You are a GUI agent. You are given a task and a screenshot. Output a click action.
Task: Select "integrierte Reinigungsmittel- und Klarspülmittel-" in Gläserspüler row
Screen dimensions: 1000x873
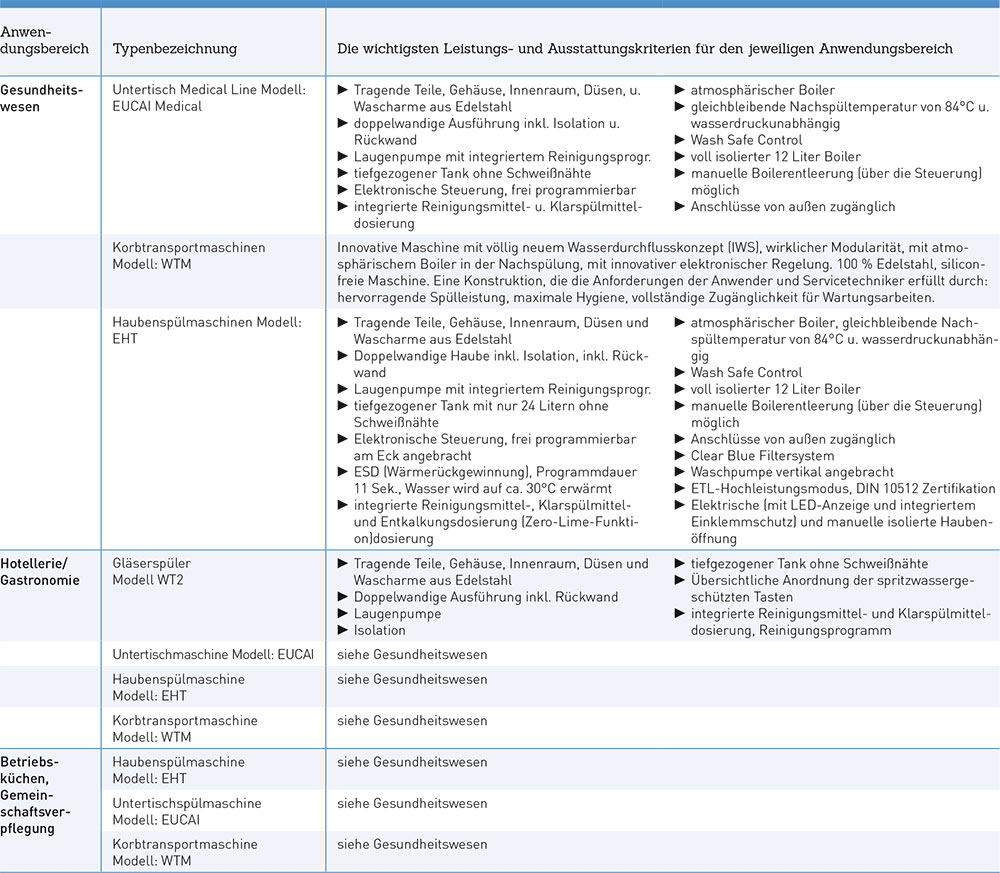click(841, 613)
